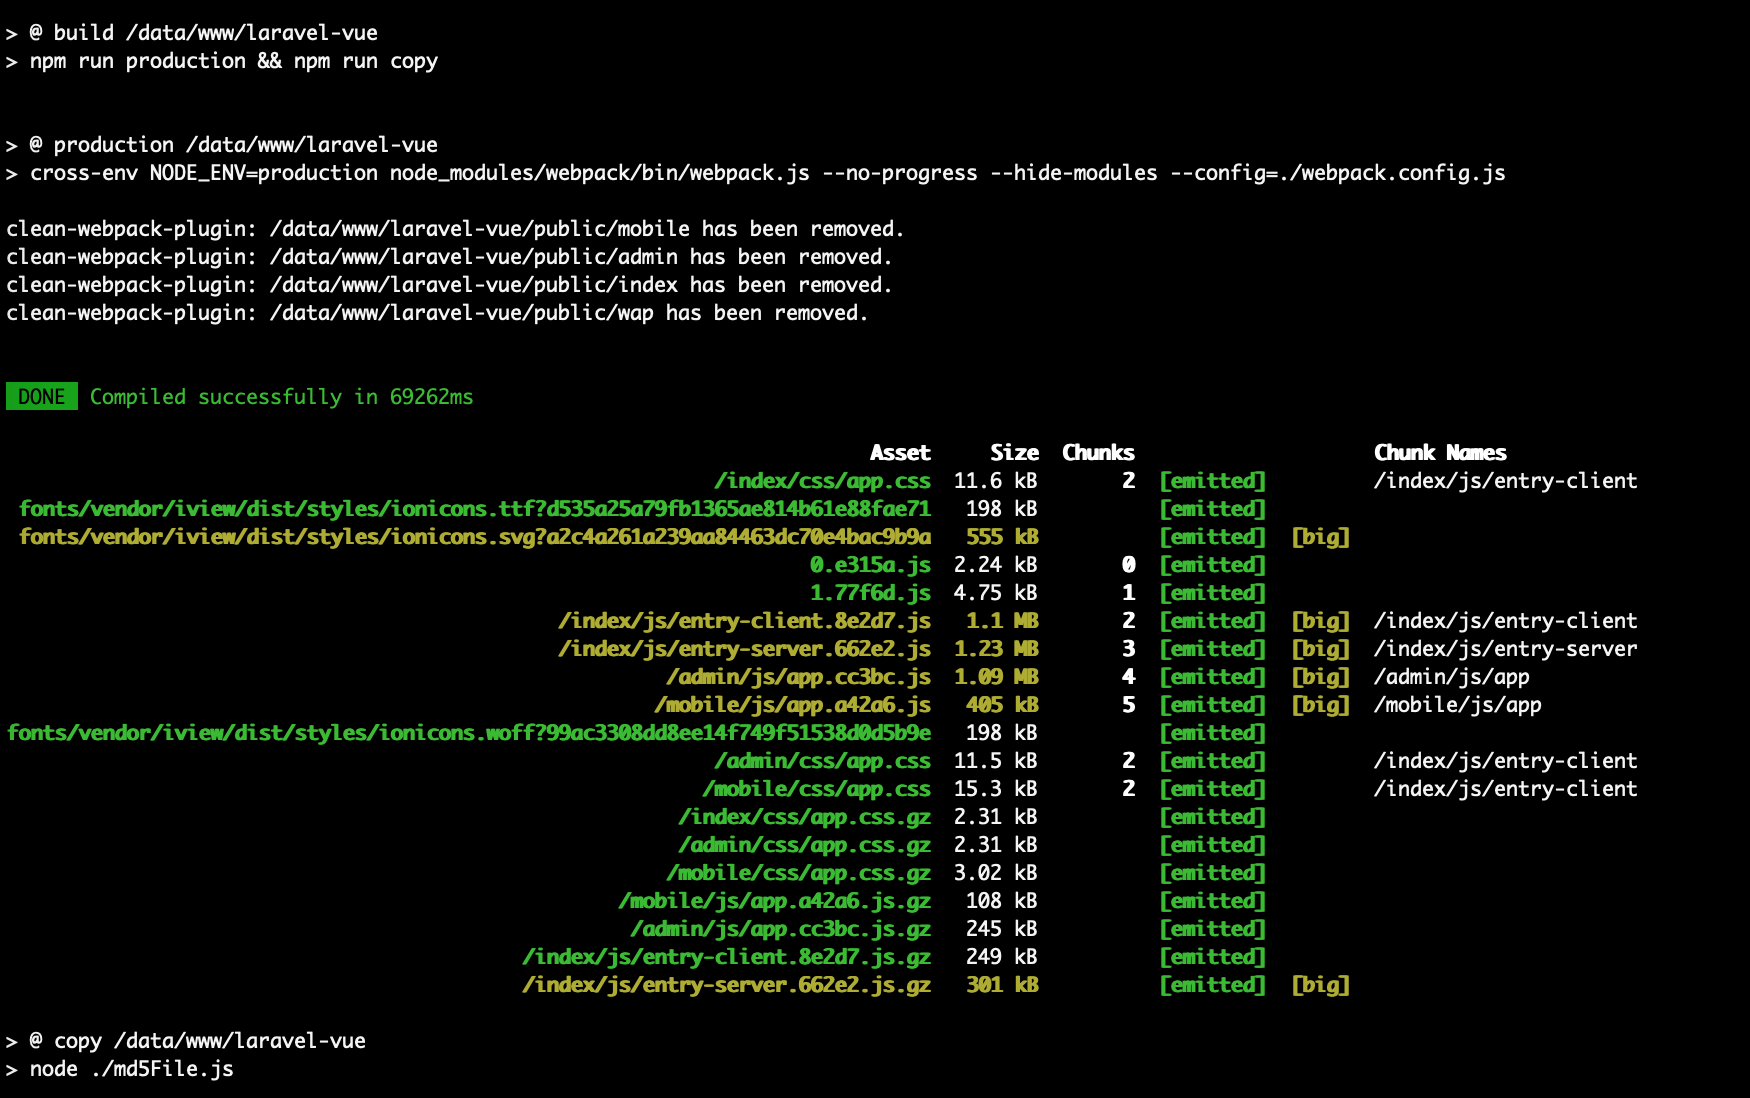Image resolution: width=1750 pixels, height=1098 pixels.
Task: Click the size value '3.02 kB'
Action: click(996, 873)
